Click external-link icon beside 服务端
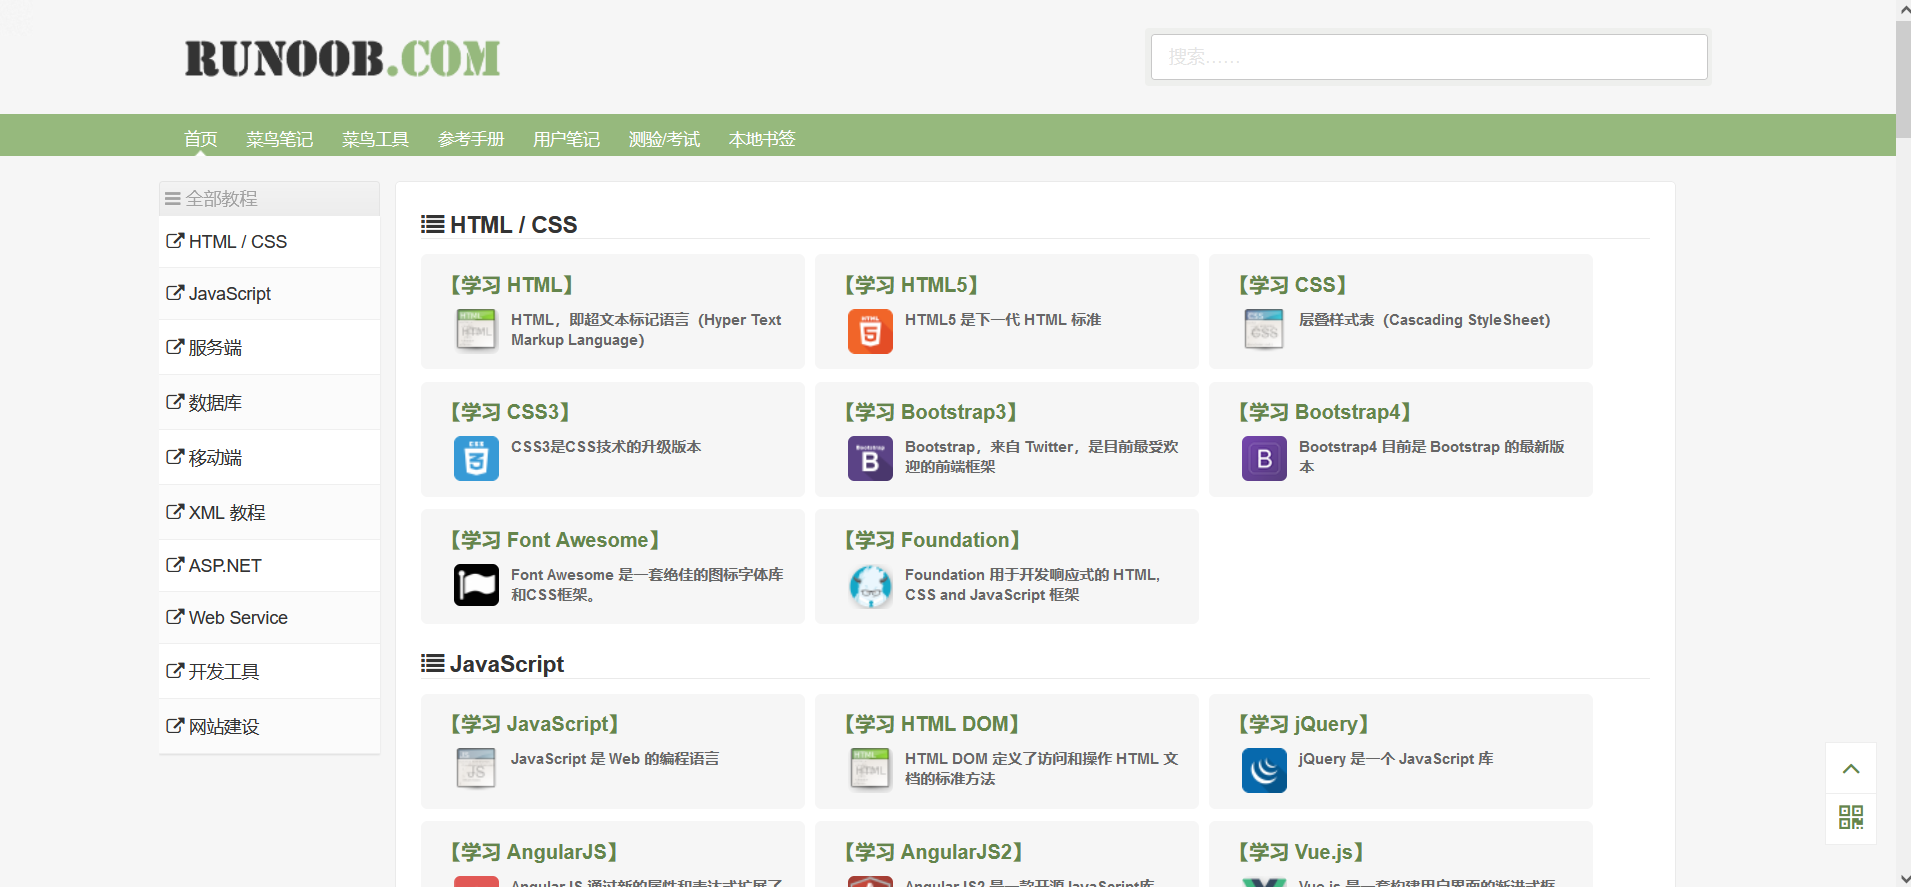The height and width of the screenshot is (887, 1911). [175, 347]
